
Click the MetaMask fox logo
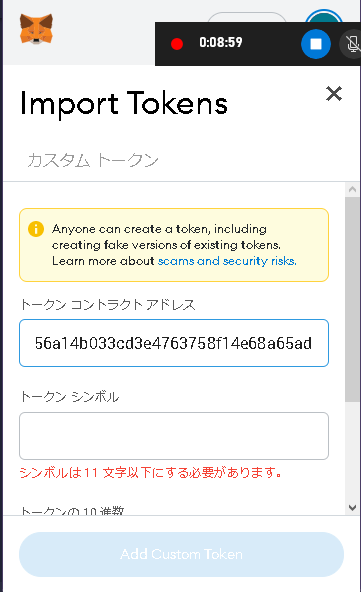coord(36,29)
